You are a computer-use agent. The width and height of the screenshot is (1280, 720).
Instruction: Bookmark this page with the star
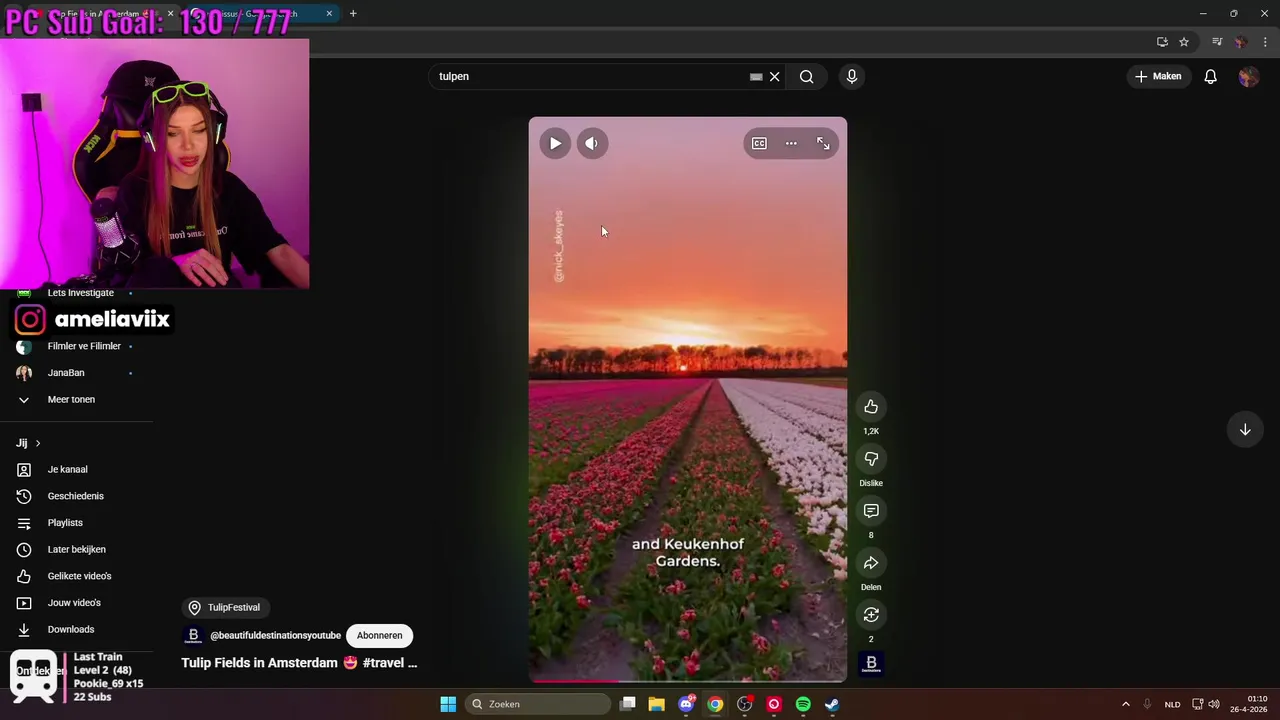[x=1184, y=42]
